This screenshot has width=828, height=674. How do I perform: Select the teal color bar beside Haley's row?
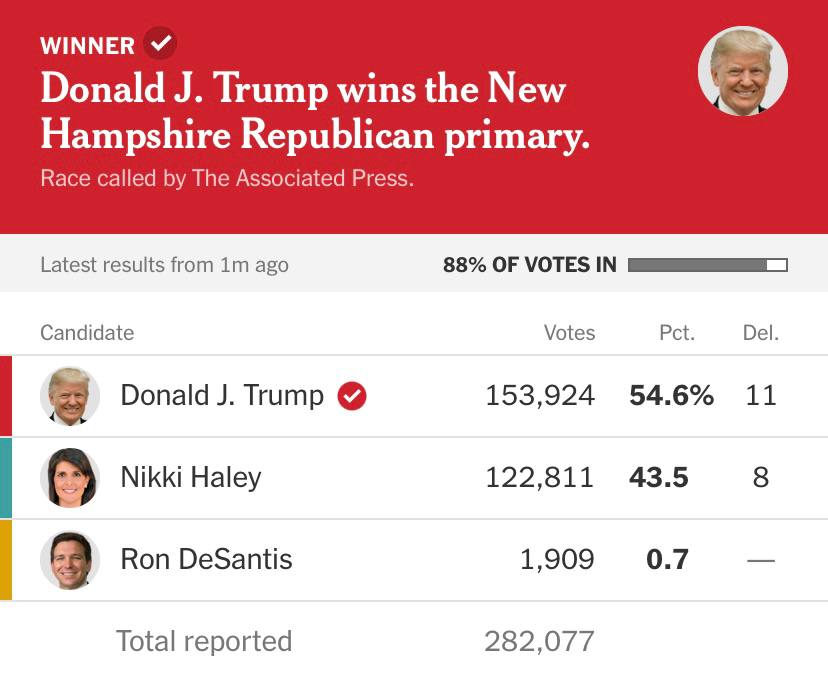point(6,478)
